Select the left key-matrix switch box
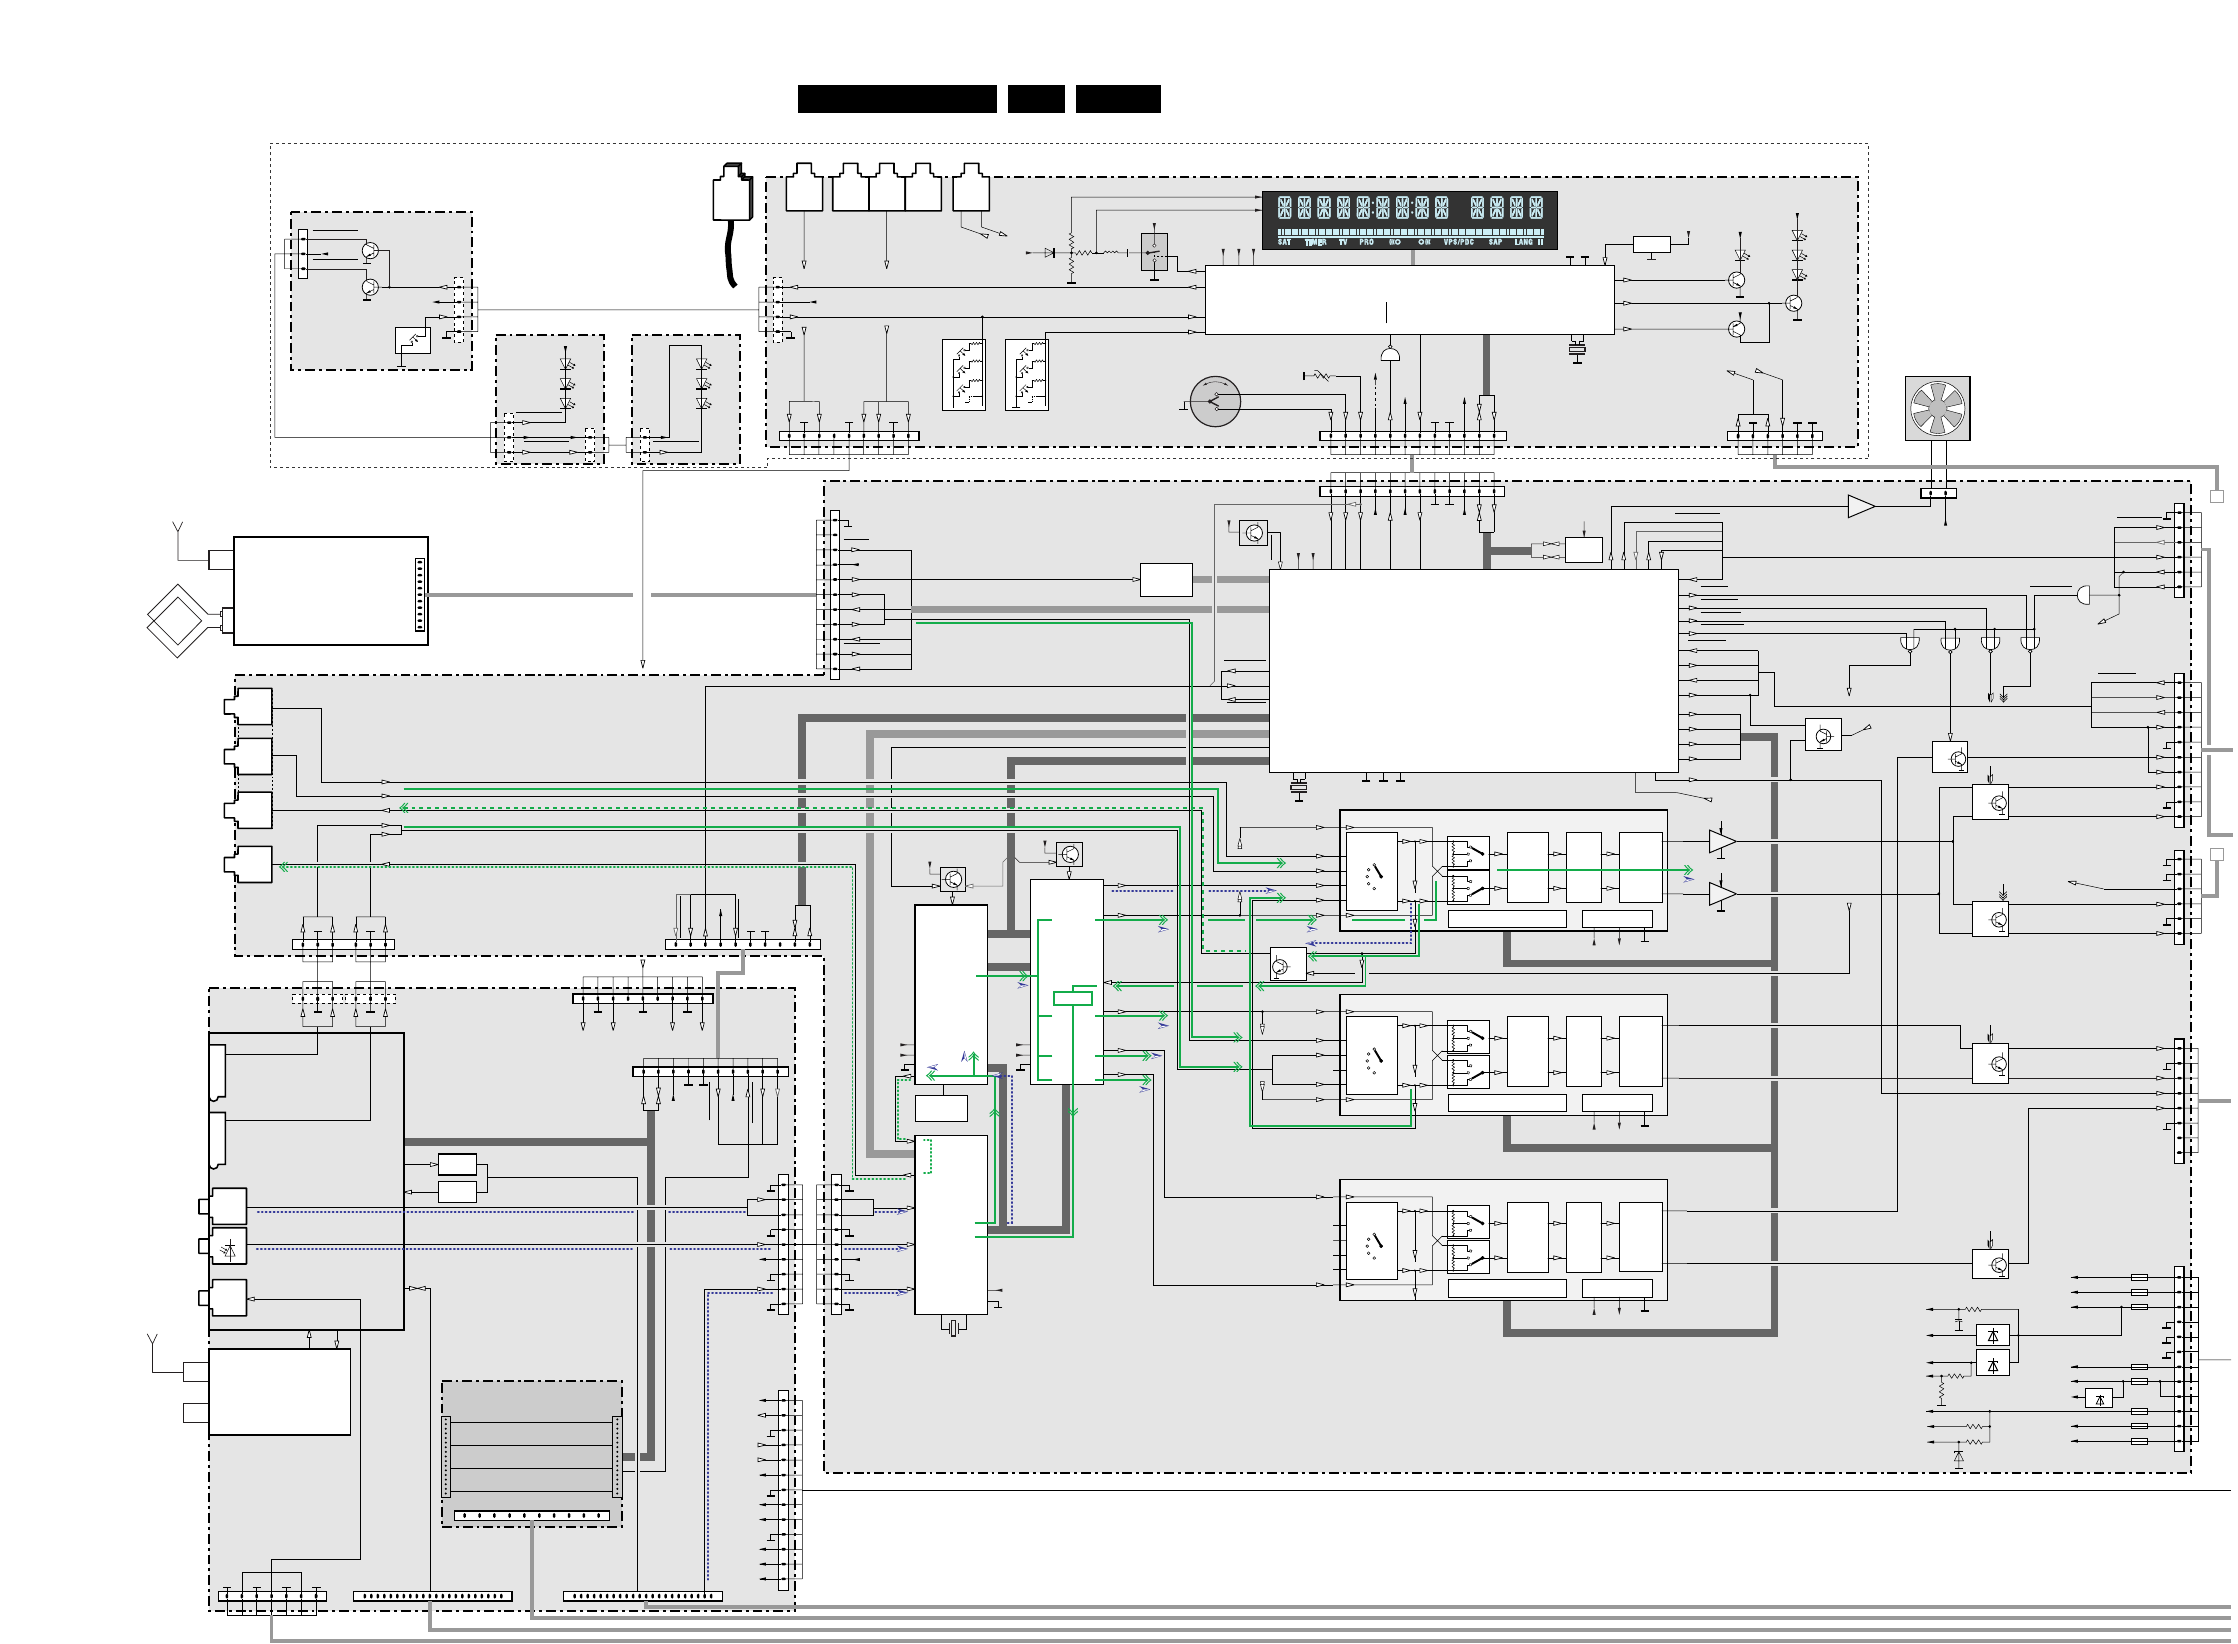Screen dimensions: 2238x1644 (963, 375)
